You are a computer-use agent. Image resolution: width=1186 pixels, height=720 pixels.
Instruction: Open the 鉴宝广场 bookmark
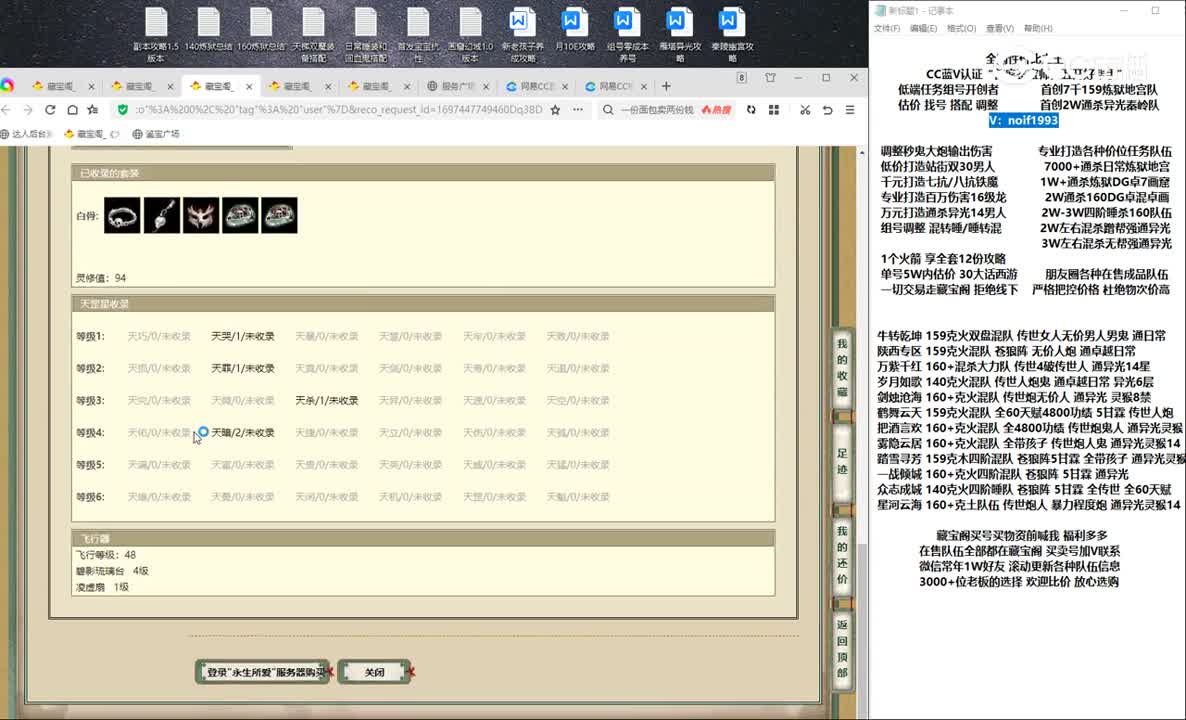tap(156, 134)
